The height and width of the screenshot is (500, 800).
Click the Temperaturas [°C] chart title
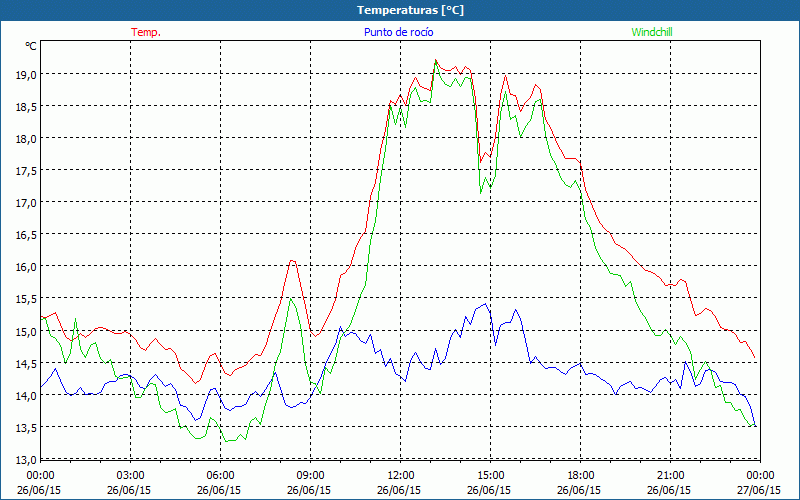(410, 10)
